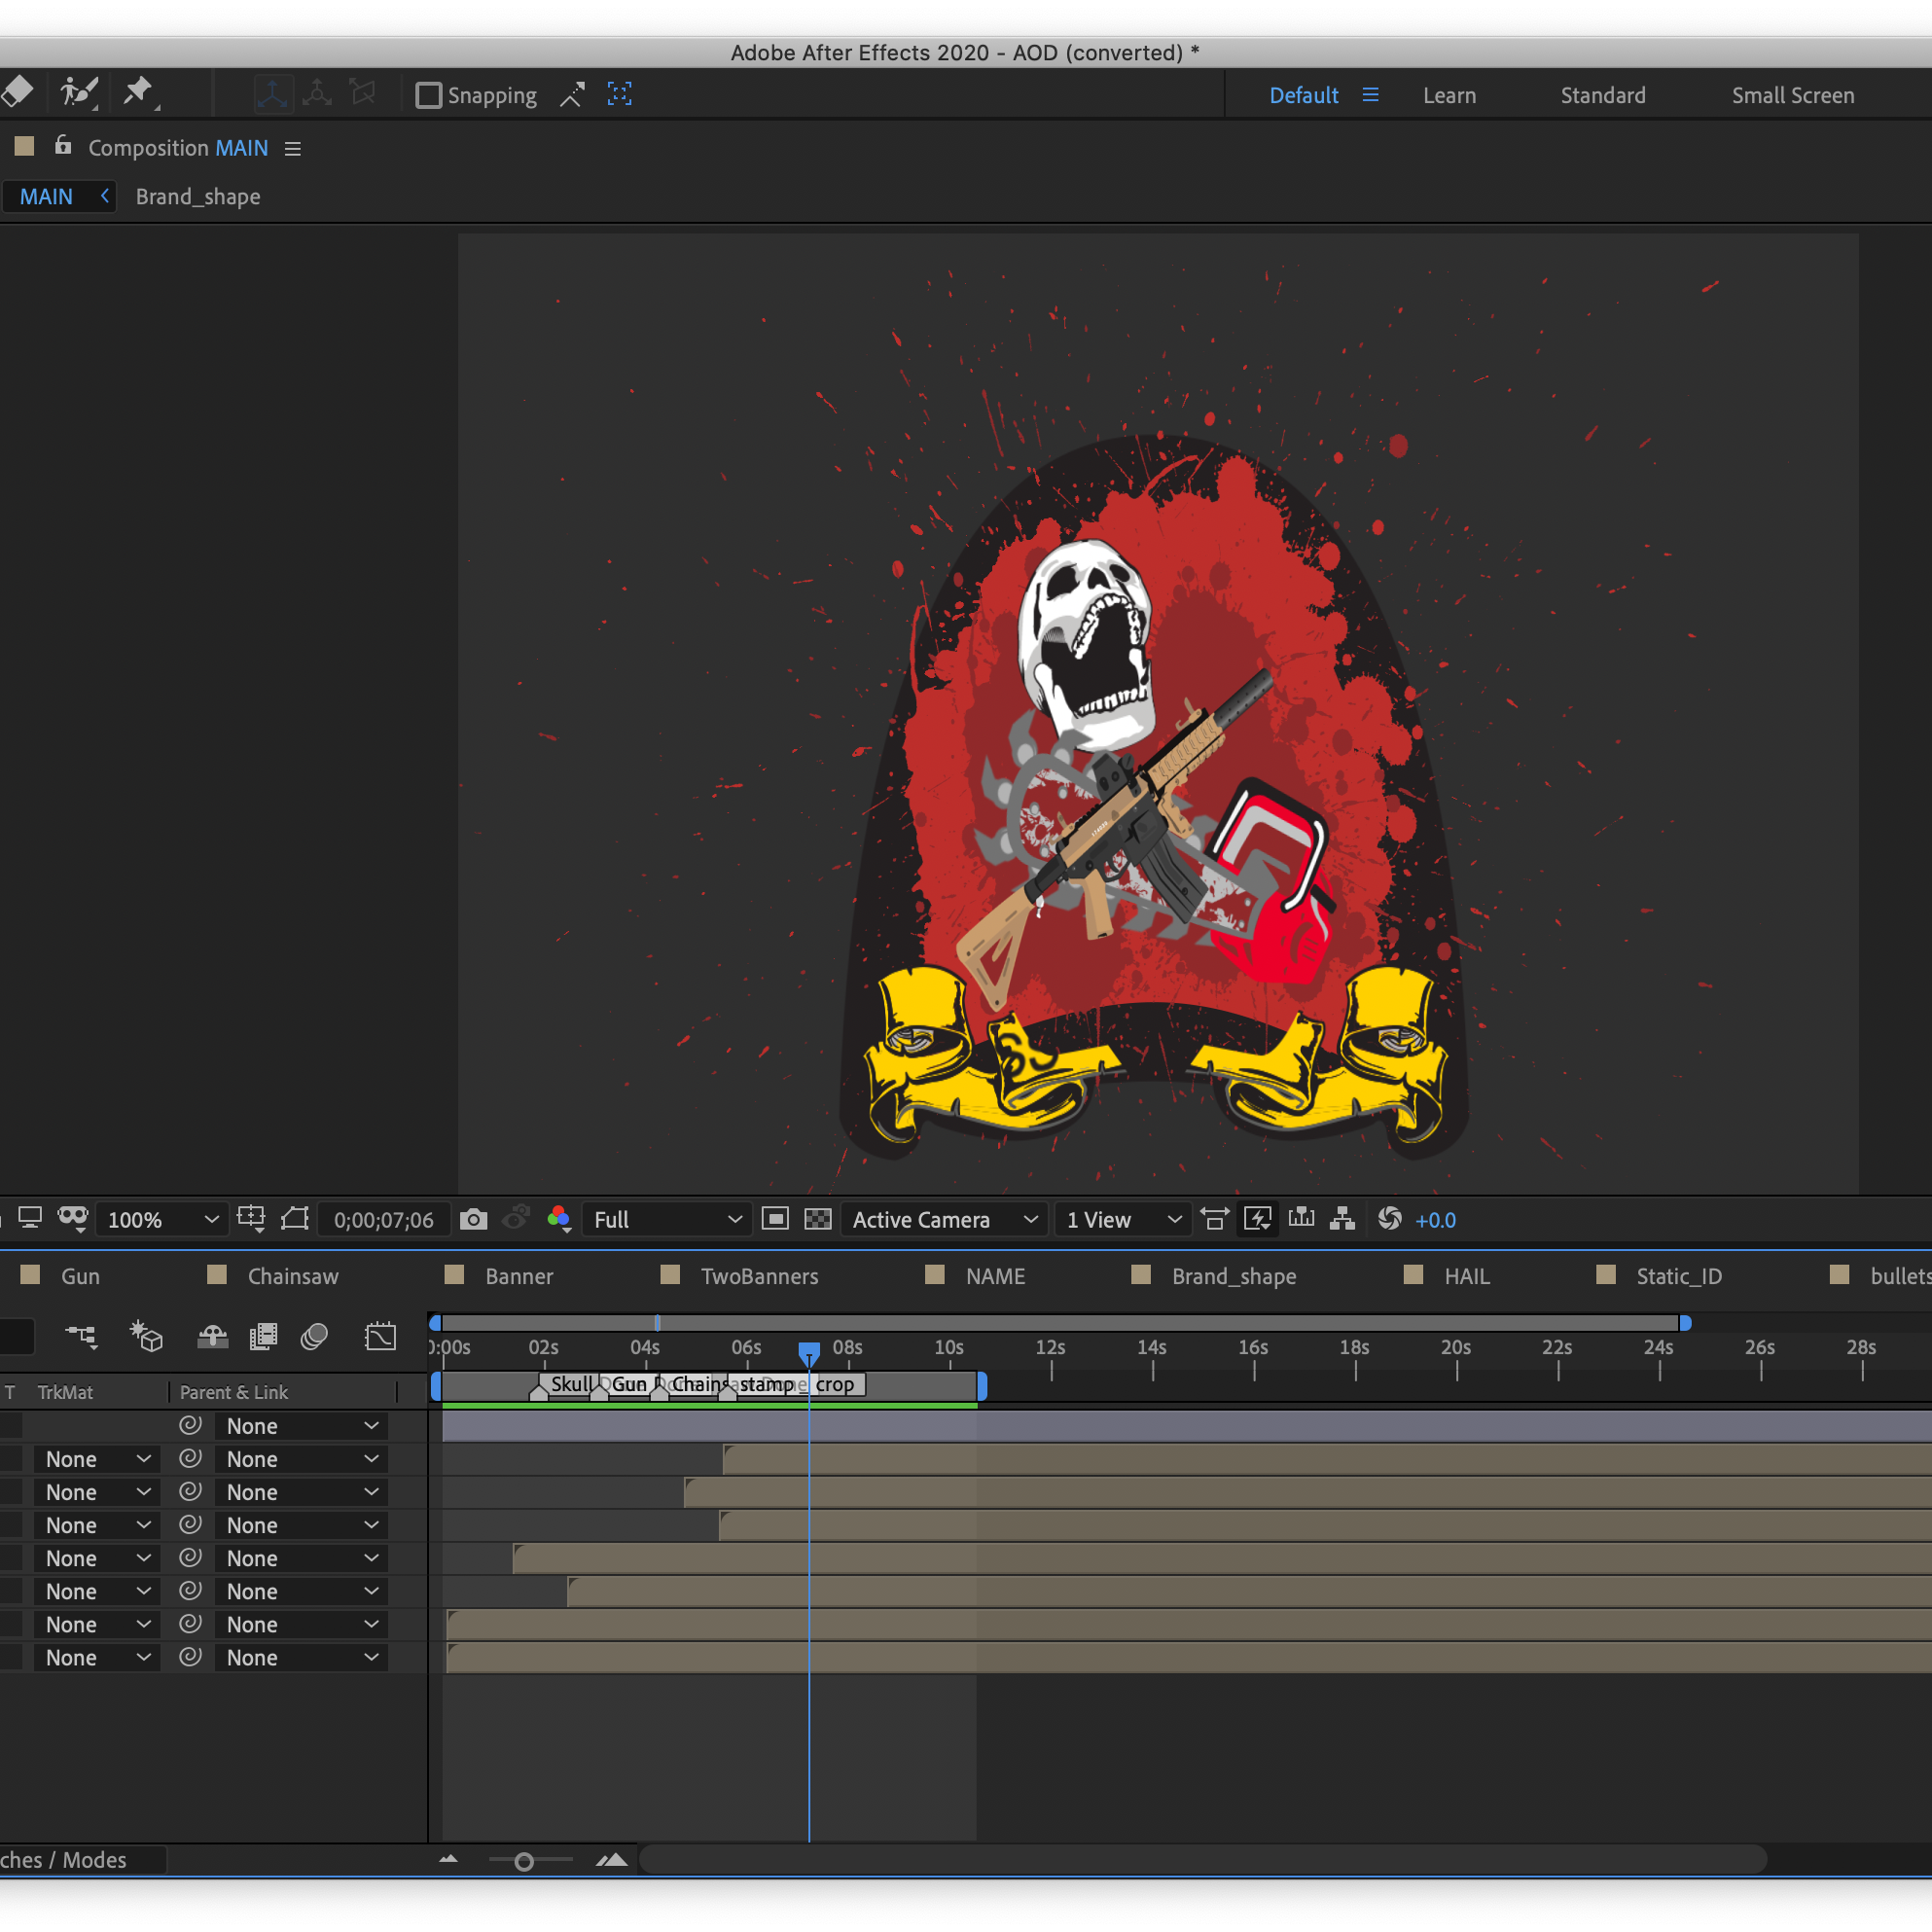This screenshot has width=1932, height=1932.
Task: Switch to the Learn workspace
Action: pyautogui.click(x=1449, y=95)
